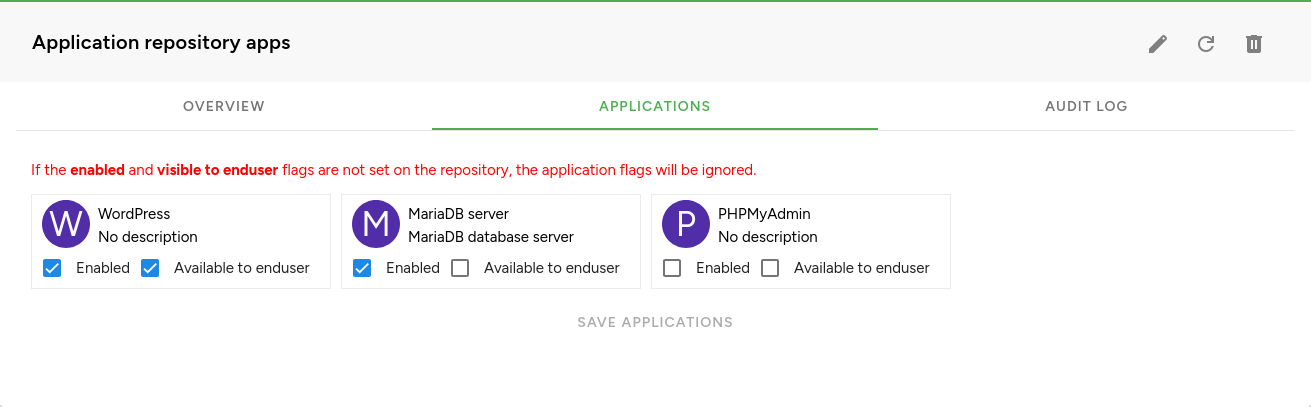1311x407 pixels.
Task: Select the Applications tab
Action: [x=655, y=106]
